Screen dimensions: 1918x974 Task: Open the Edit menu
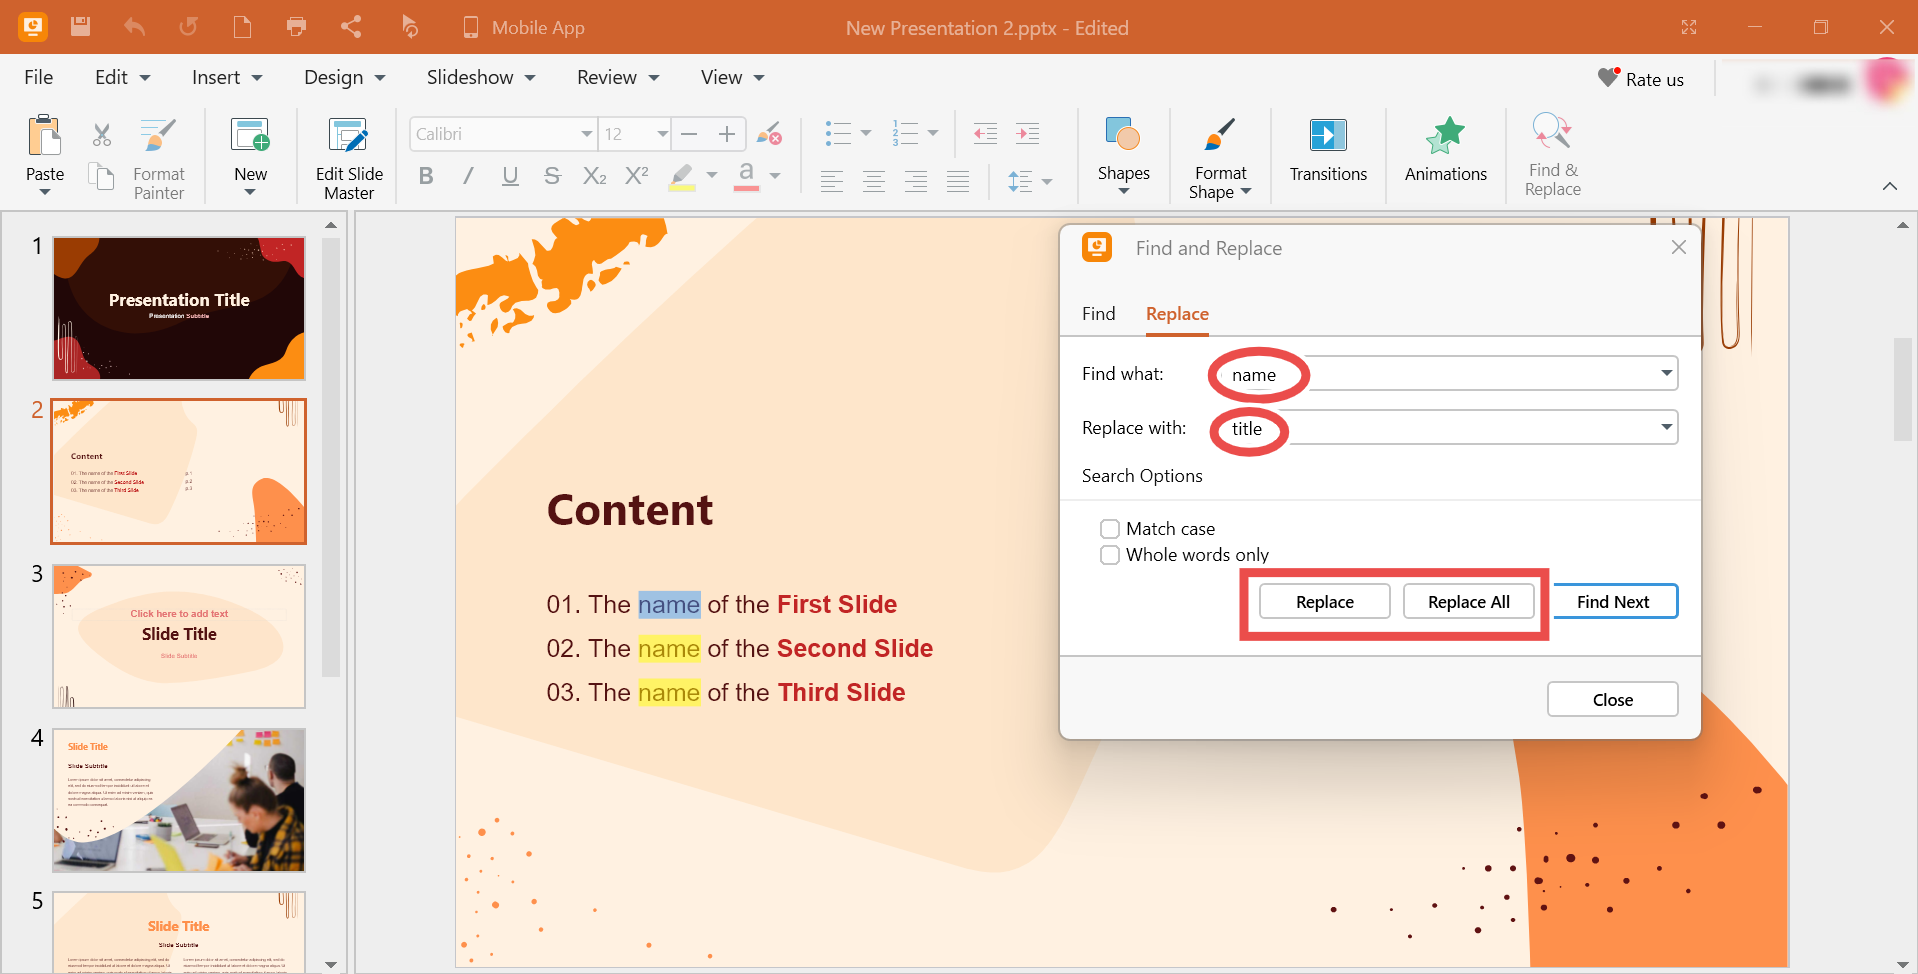click(x=122, y=77)
